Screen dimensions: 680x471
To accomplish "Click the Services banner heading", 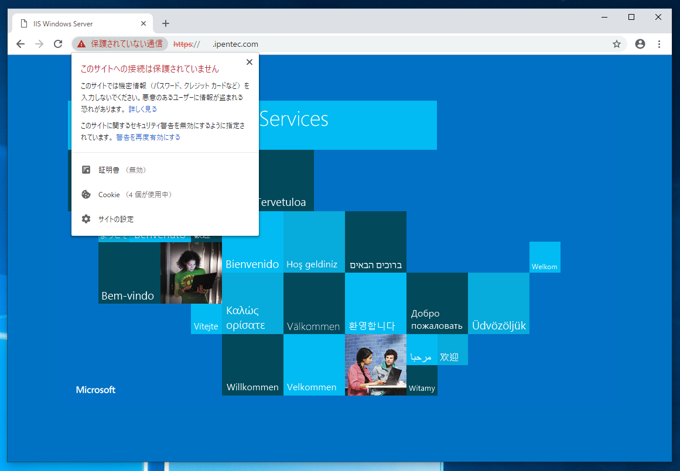I will click(x=294, y=119).
